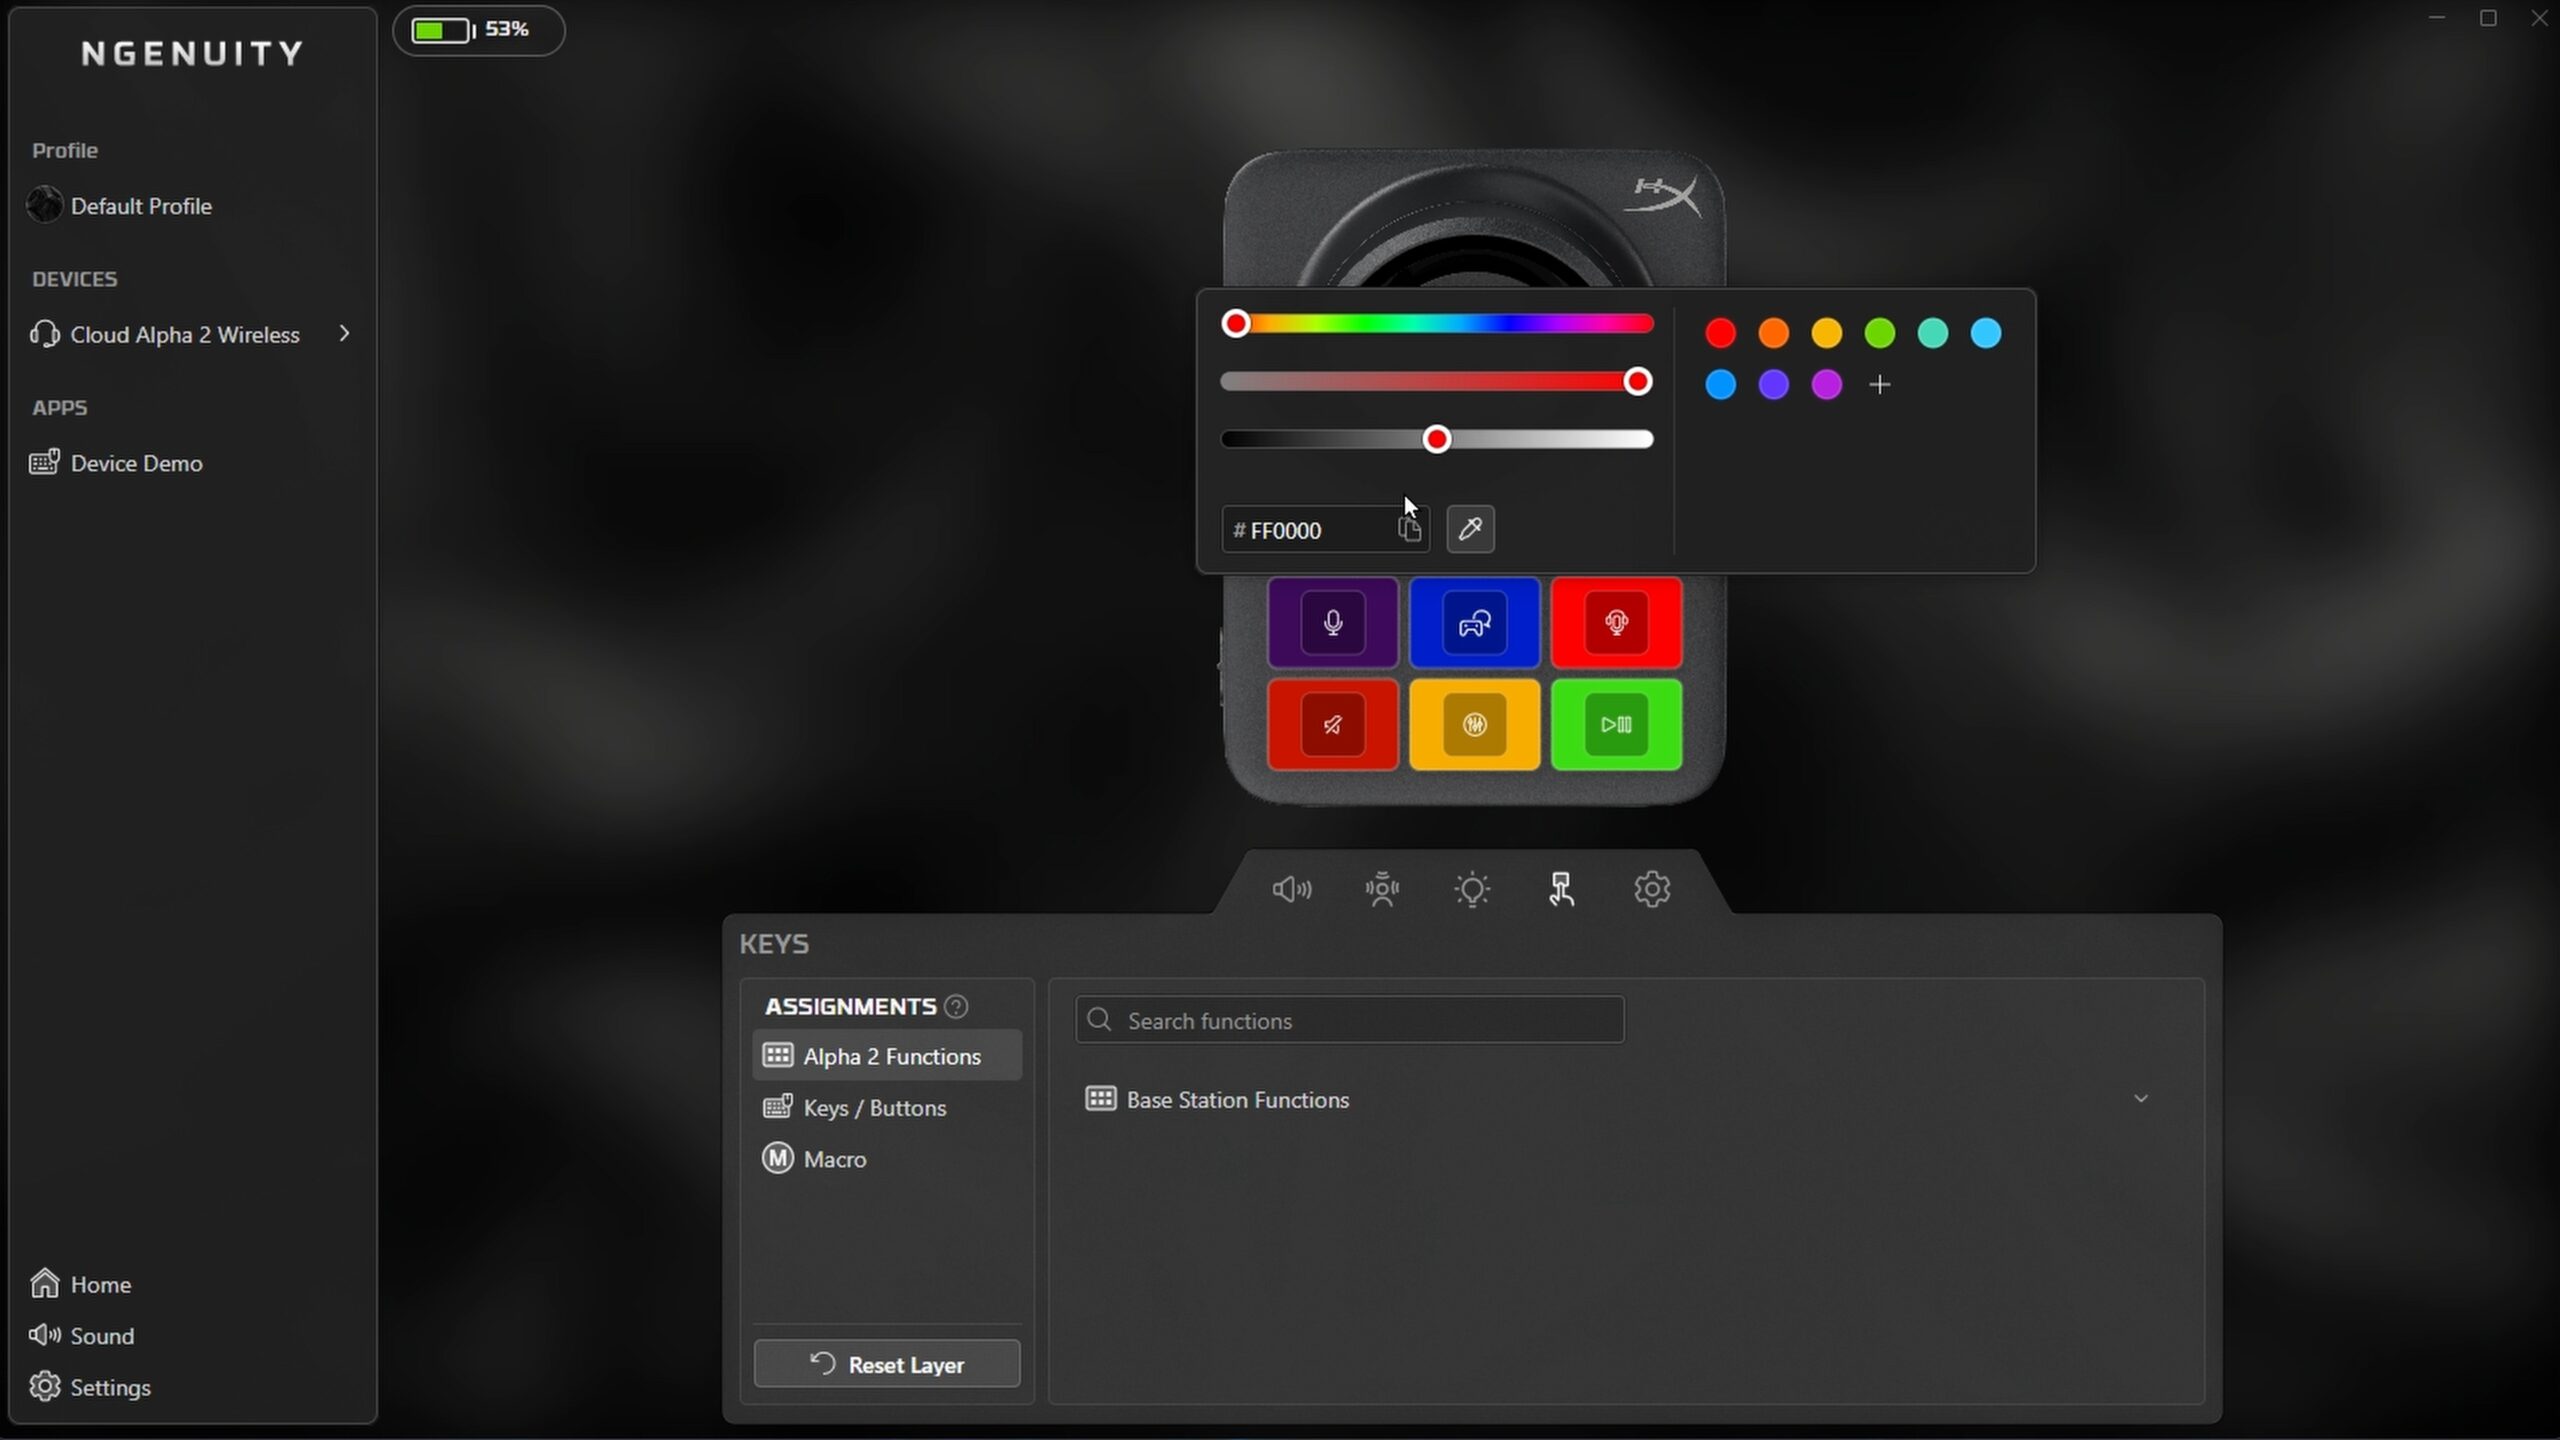Click the hue rainbow slider handle
This screenshot has width=2560, height=1440.
coord(1236,323)
